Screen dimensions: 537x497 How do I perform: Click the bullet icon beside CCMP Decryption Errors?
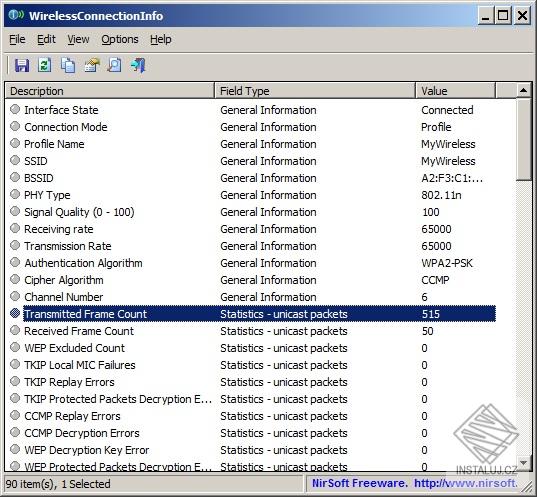click(x=15, y=432)
